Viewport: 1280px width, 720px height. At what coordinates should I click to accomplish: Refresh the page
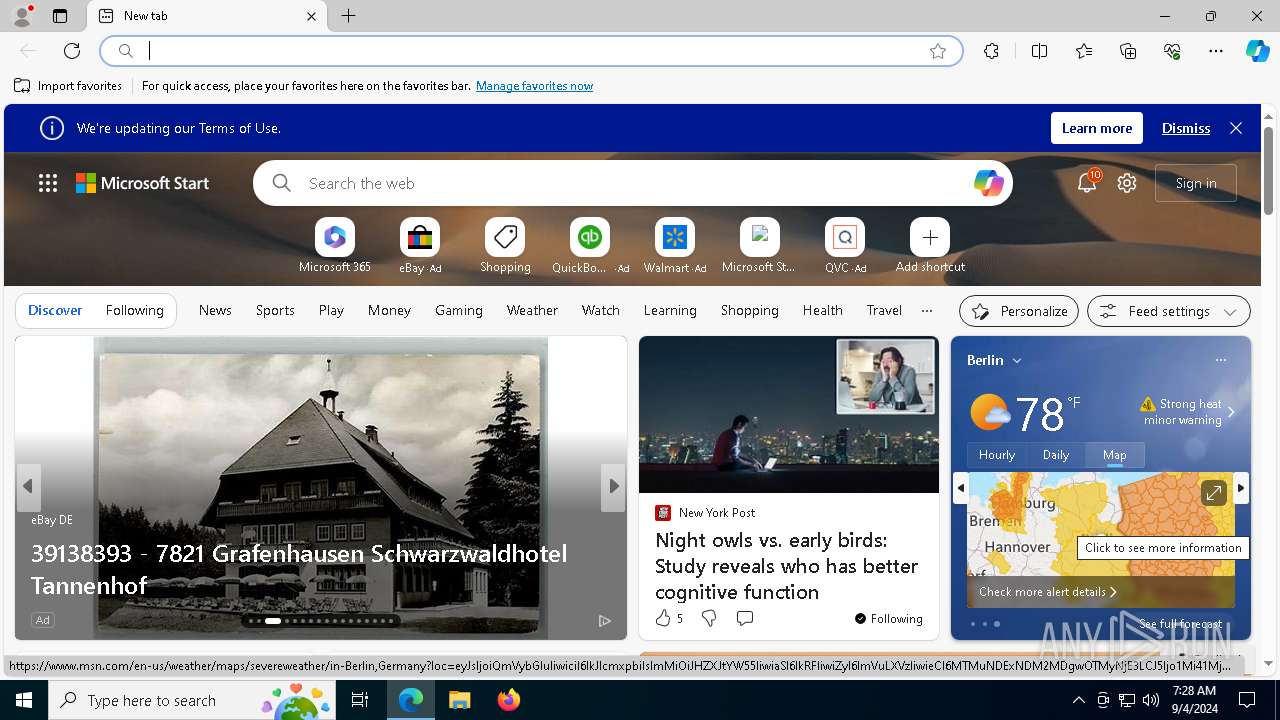coord(72,51)
